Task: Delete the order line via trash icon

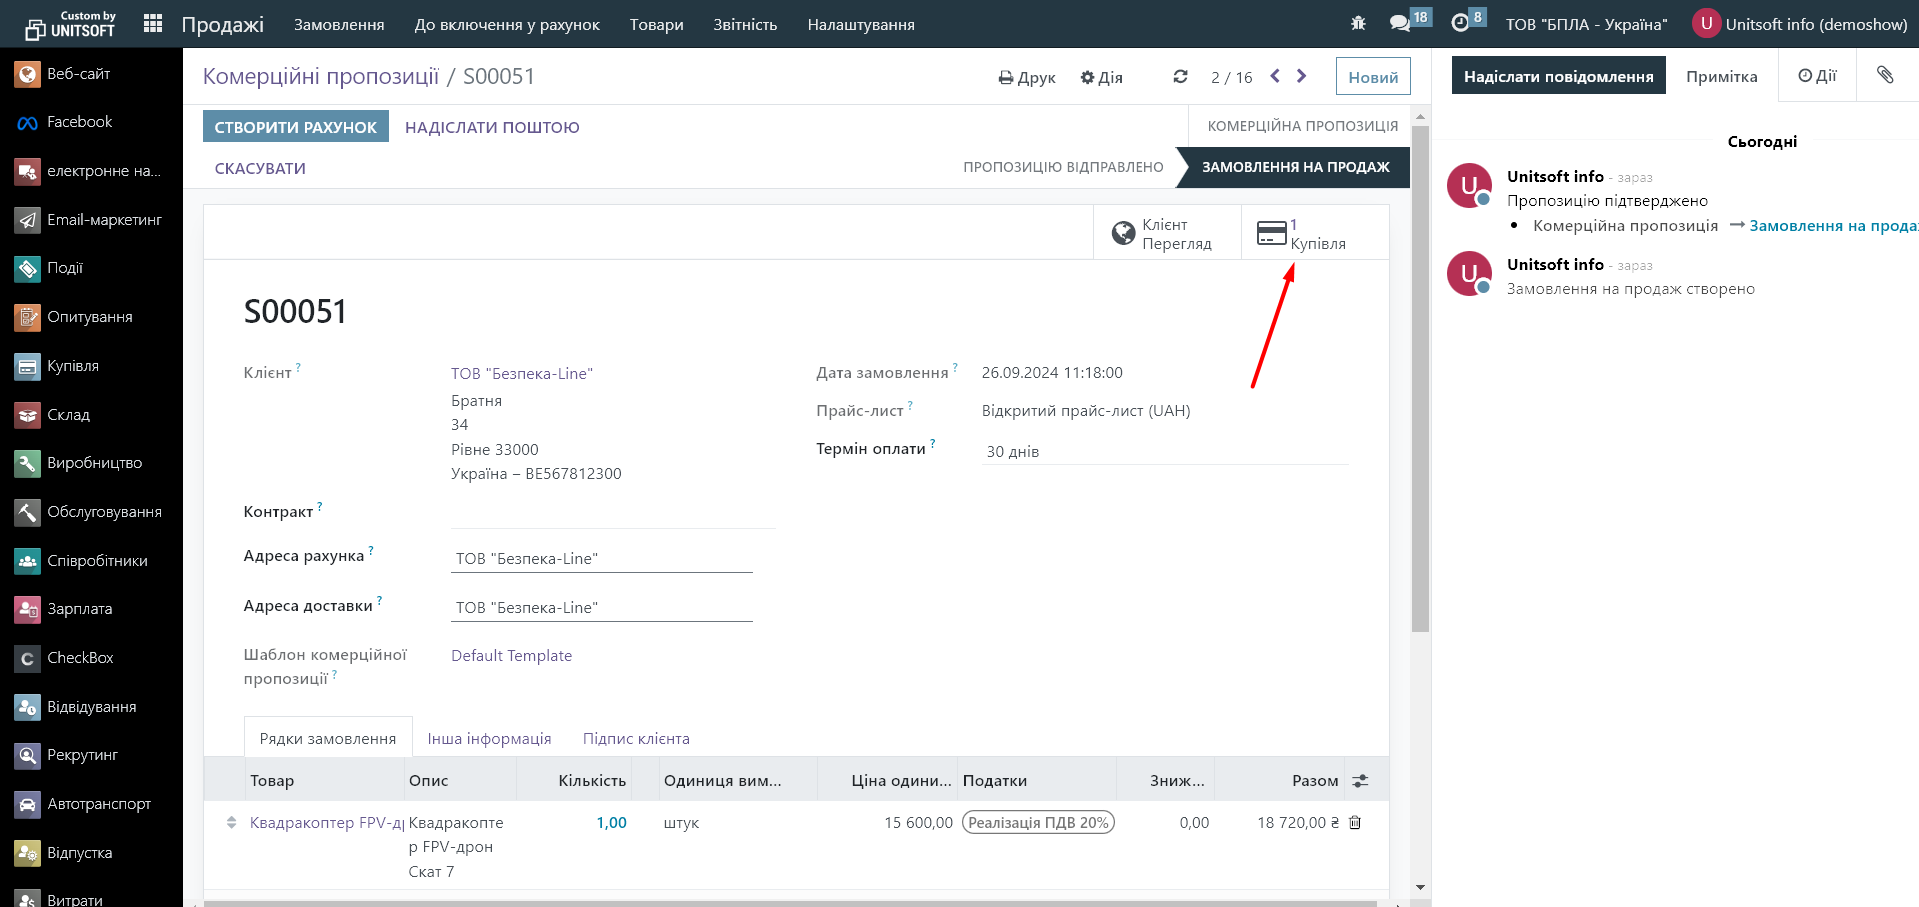Action: 1355,822
